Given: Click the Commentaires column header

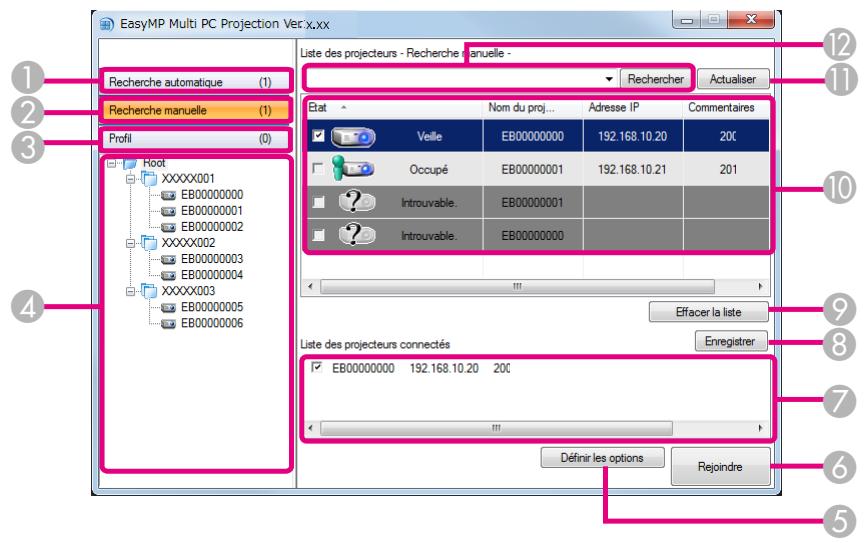Looking at the screenshot, I should tap(727, 108).
